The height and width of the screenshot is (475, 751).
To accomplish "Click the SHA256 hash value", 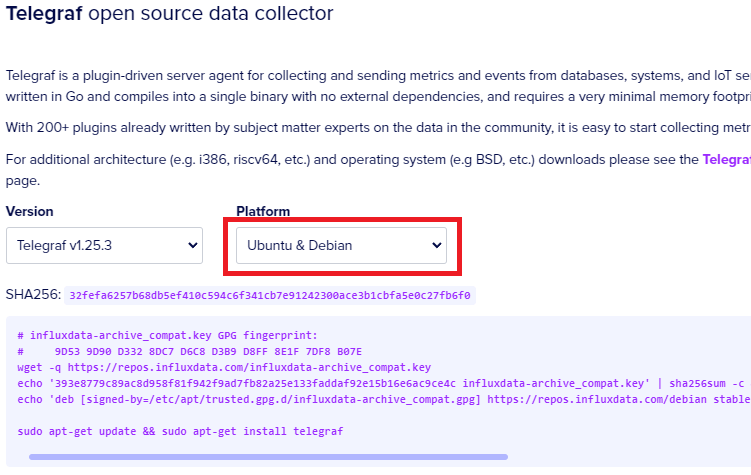I will tap(270, 296).
